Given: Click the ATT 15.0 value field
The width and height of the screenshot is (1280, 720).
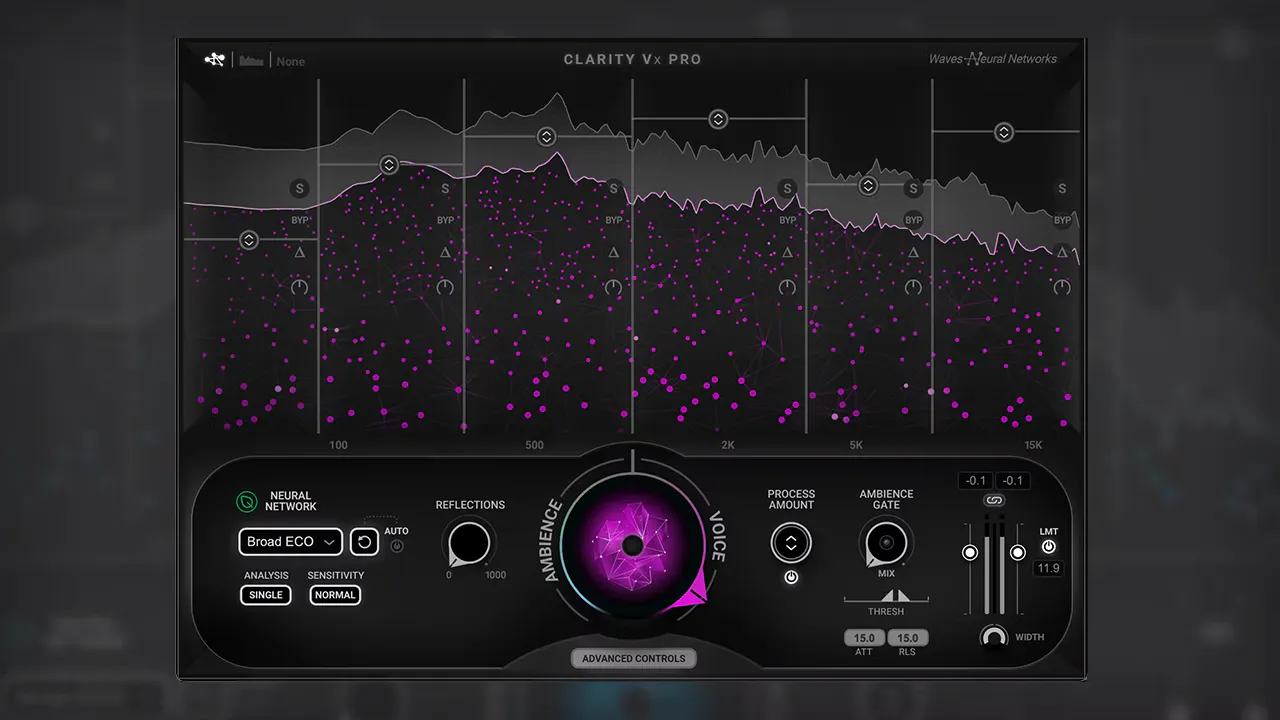Looking at the screenshot, I should pos(864,638).
